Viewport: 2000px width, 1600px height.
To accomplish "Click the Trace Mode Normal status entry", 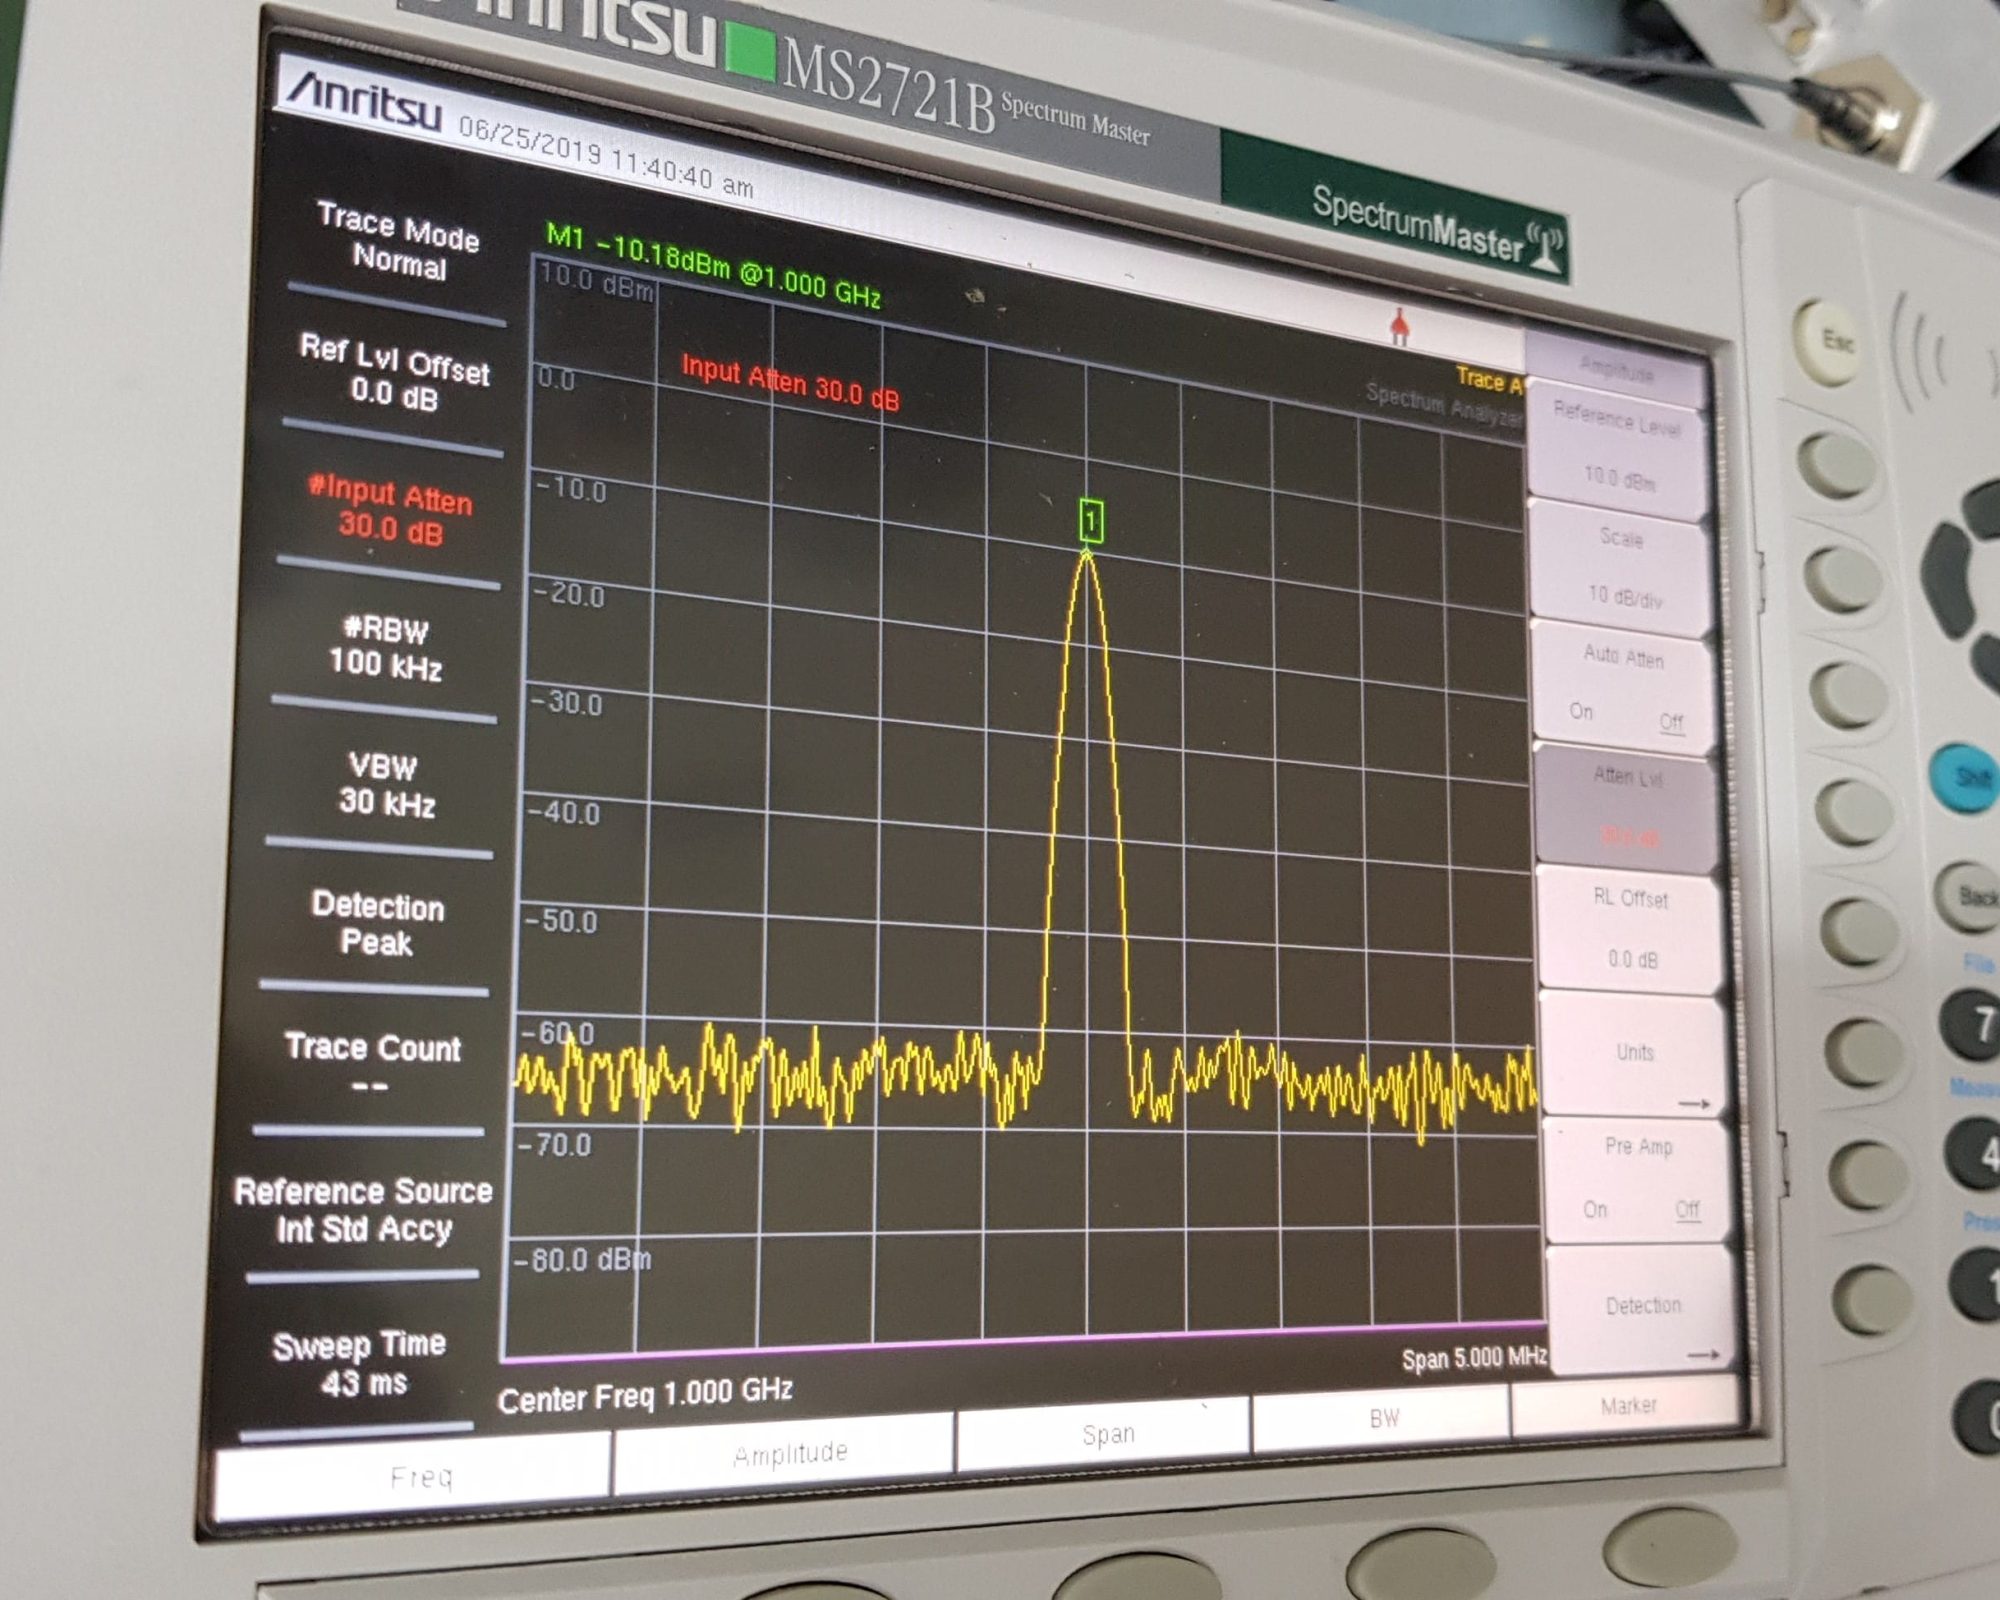I will point(398,242).
